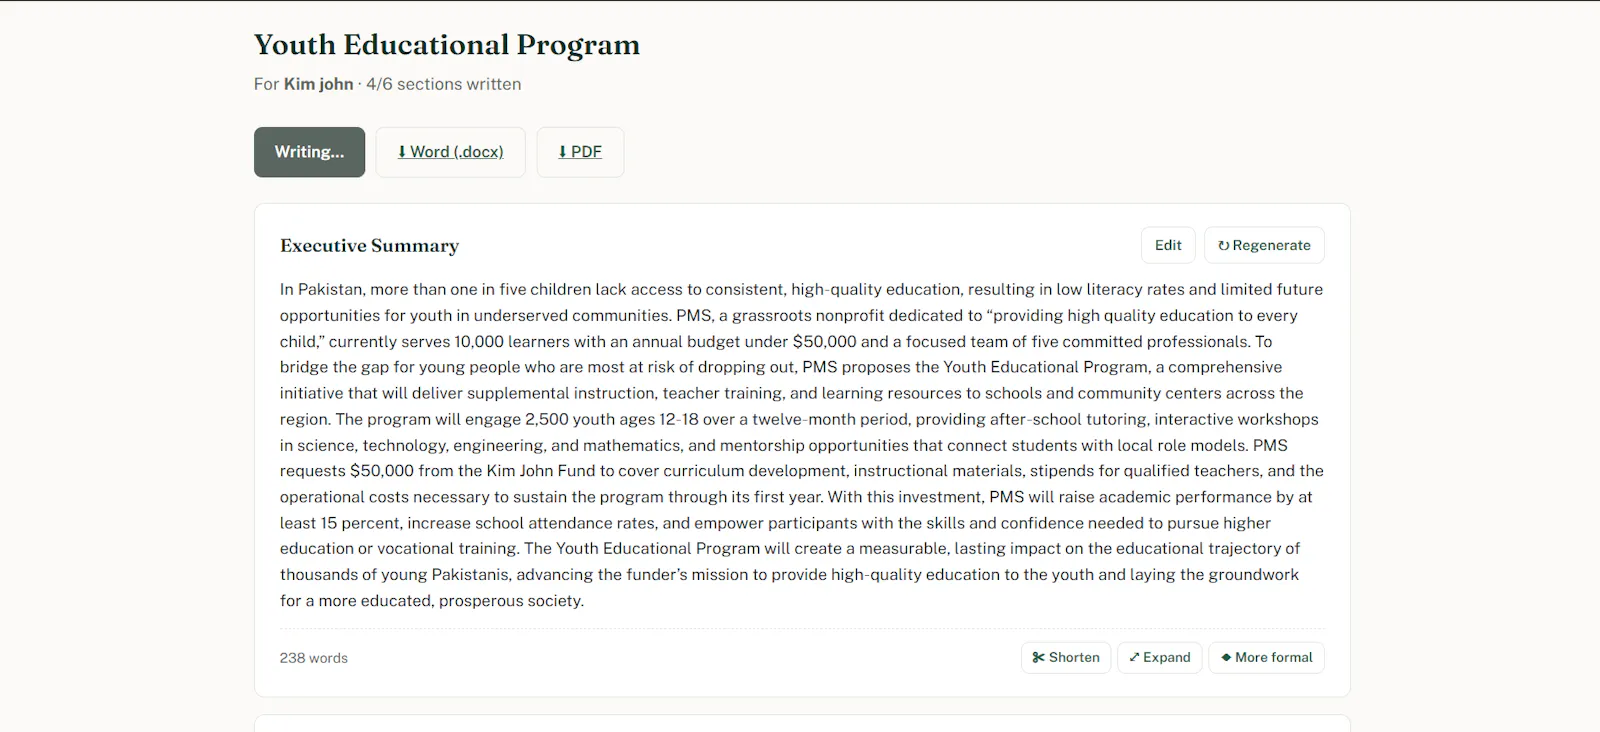The width and height of the screenshot is (1600, 732).
Task: Click inside the Executive Summary paragraph text
Action: (x=802, y=445)
